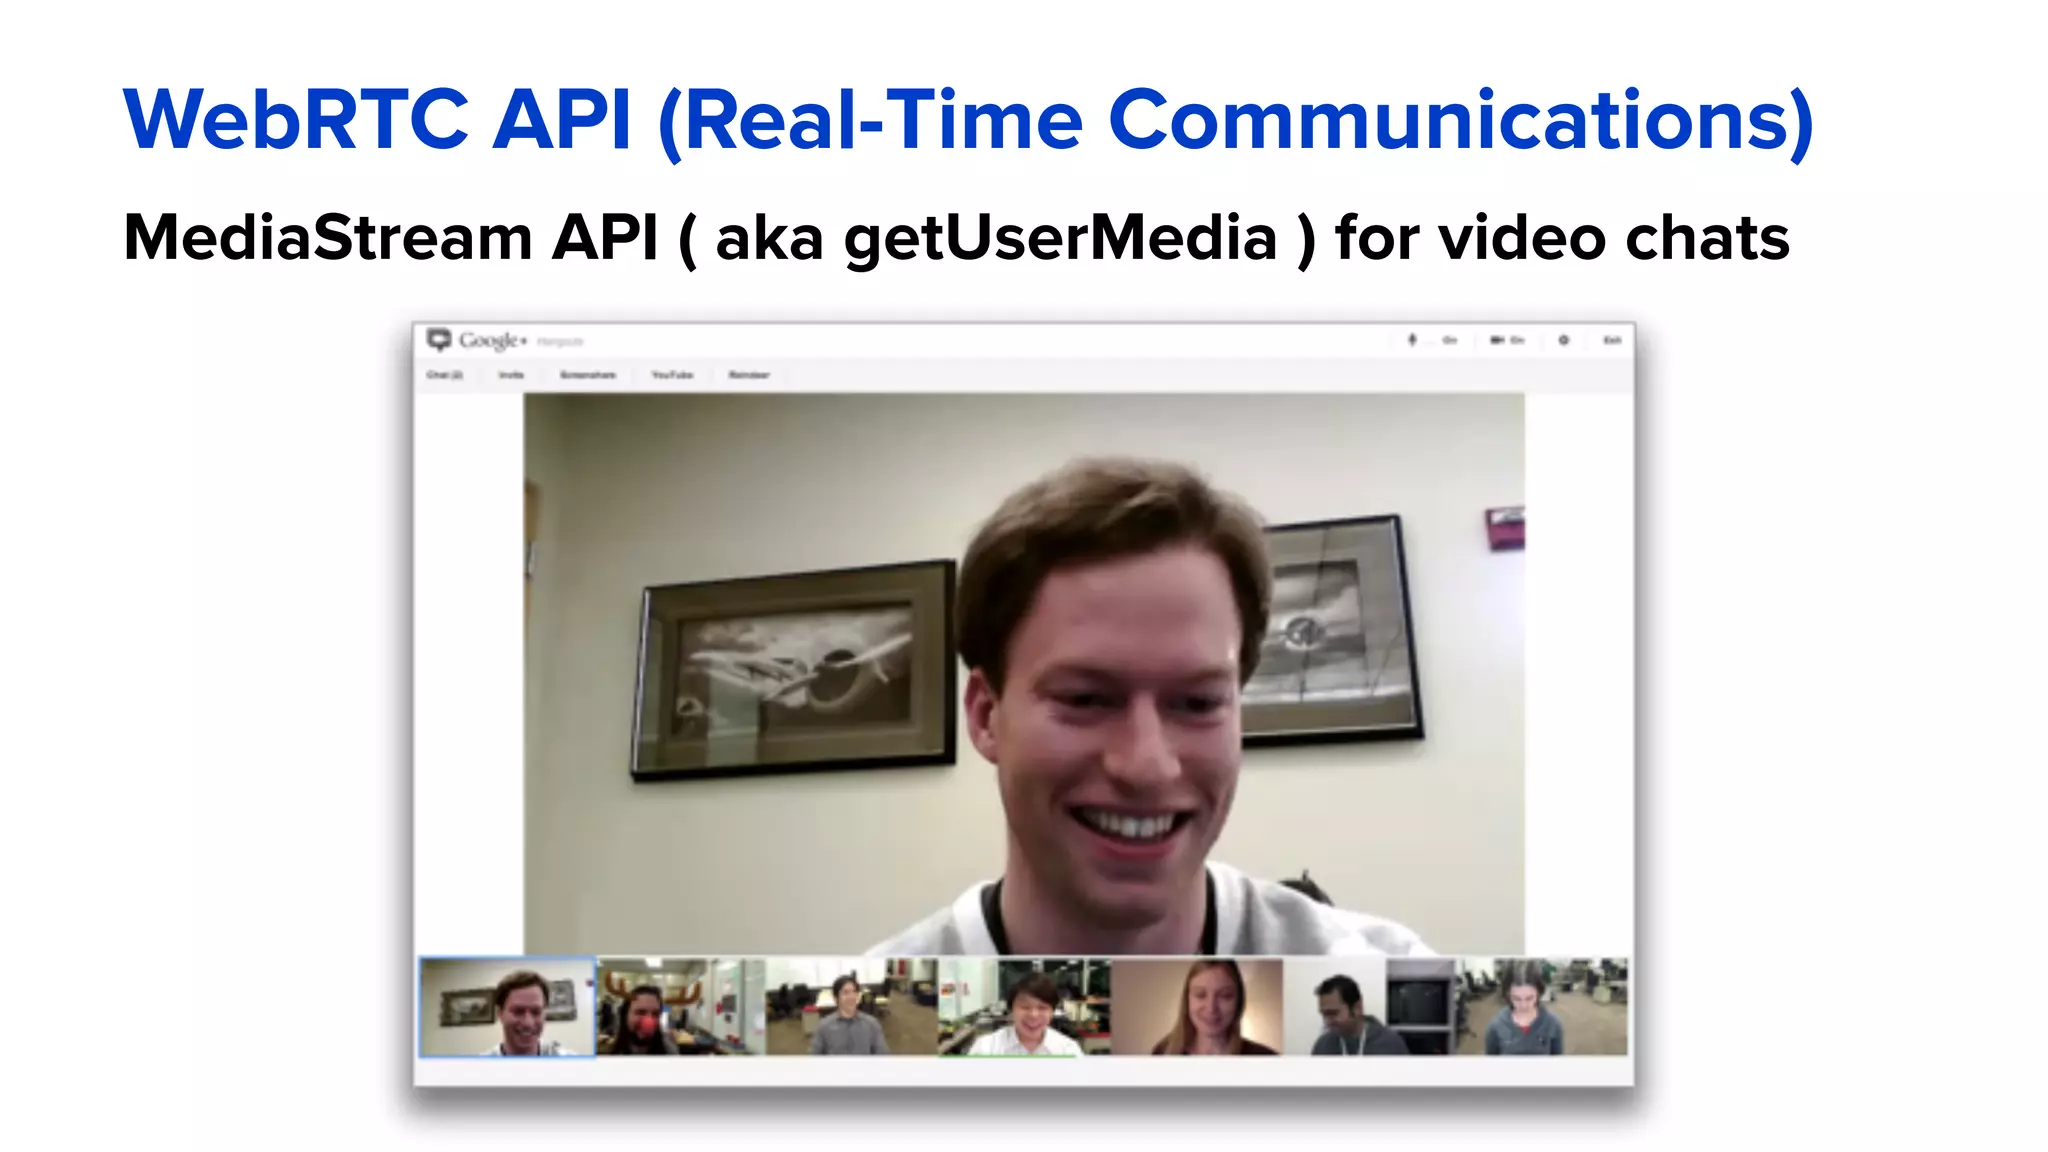Viewport: 2048px width, 1152px height.
Task: Toggle the camera On control
Action: 1507,340
